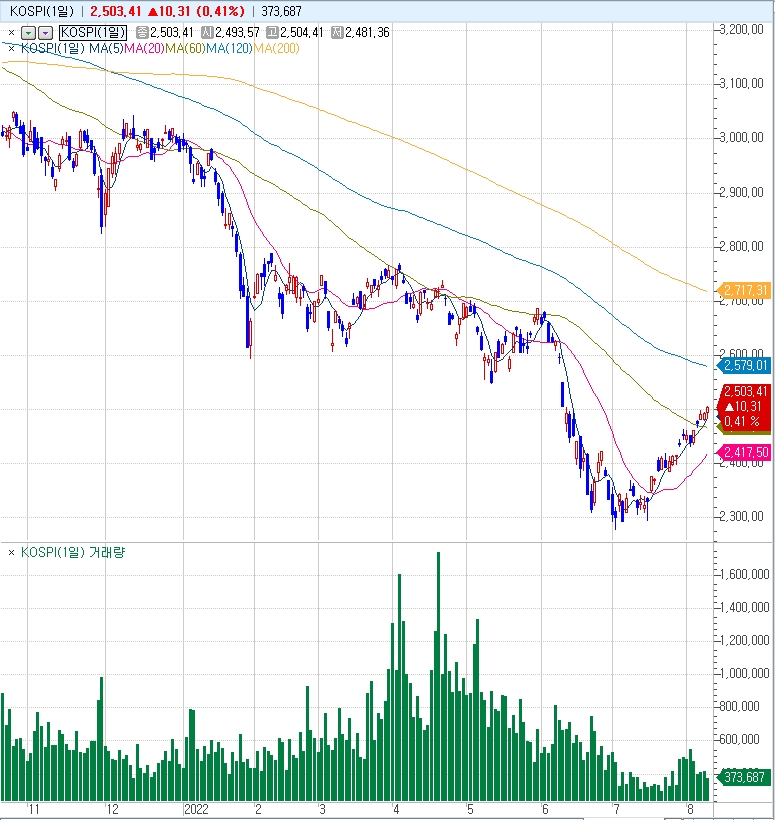Image resolution: width=775 pixels, height=820 pixels.
Task: Click the 800,000 volume axis label
Action: [739, 707]
